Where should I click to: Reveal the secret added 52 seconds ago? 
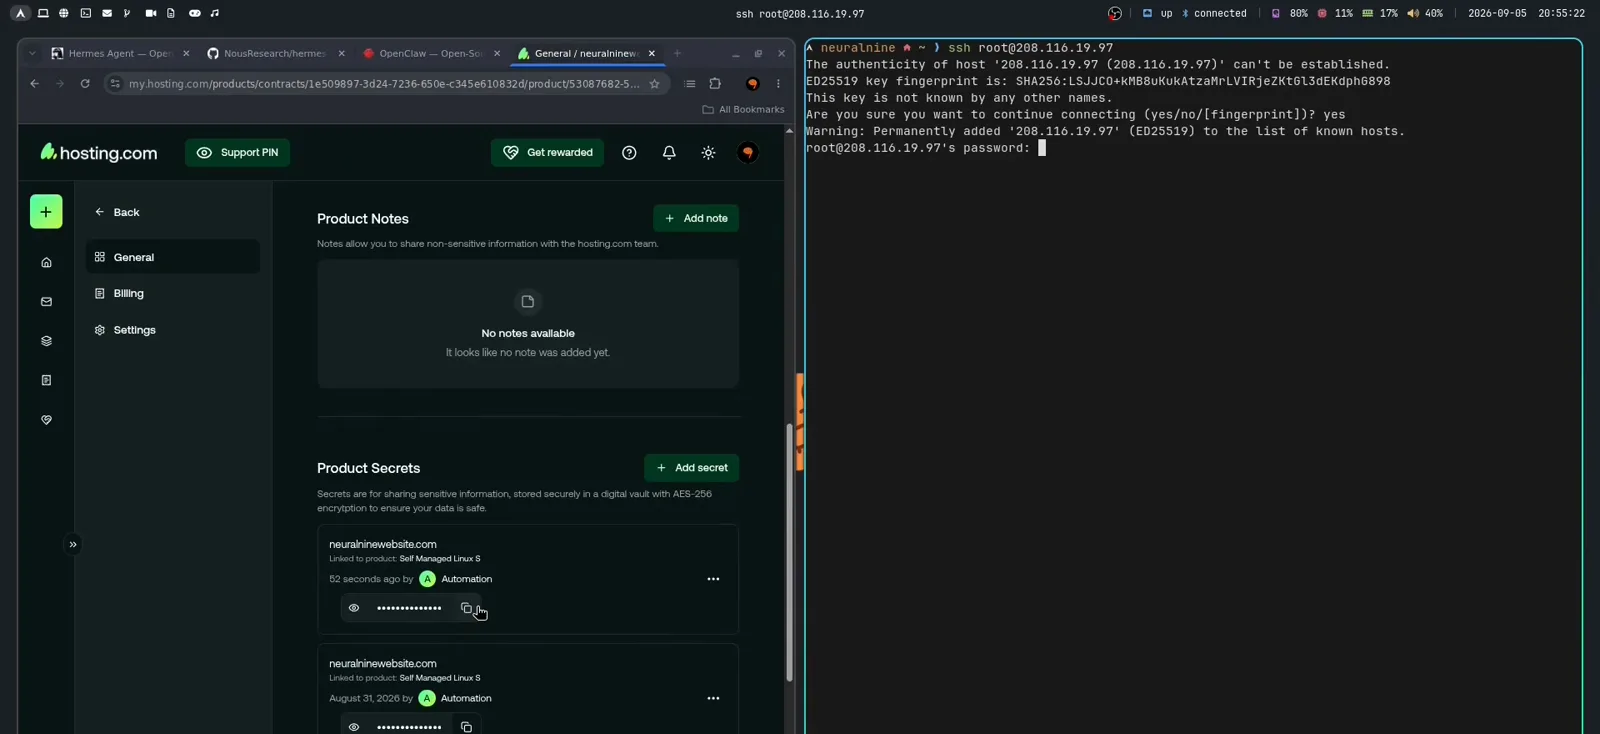point(354,608)
